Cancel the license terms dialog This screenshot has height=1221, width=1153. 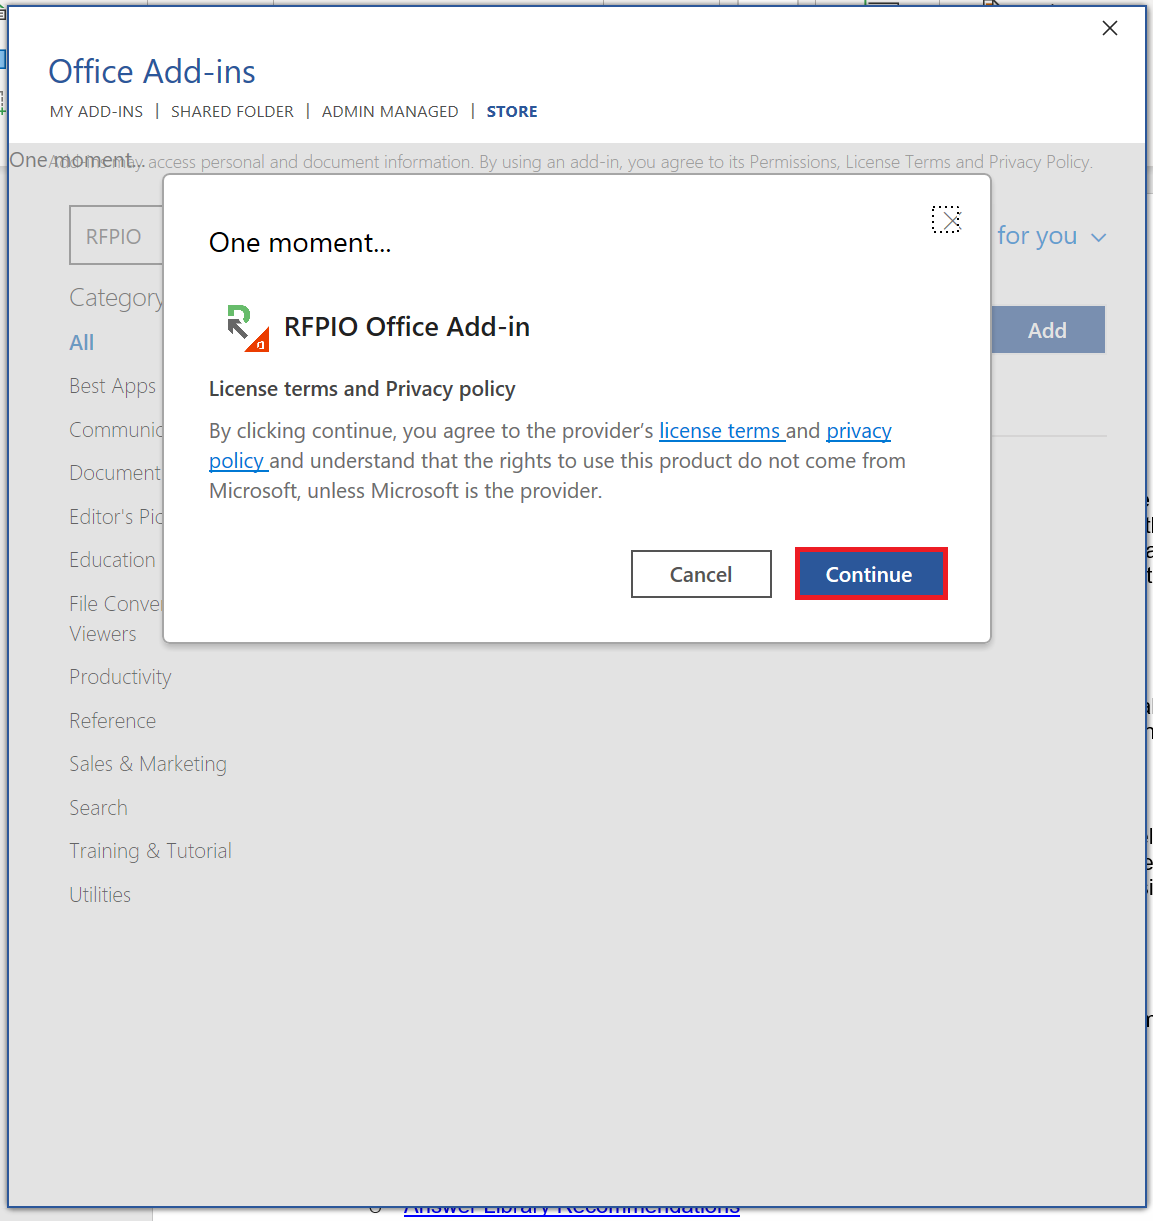click(701, 574)
